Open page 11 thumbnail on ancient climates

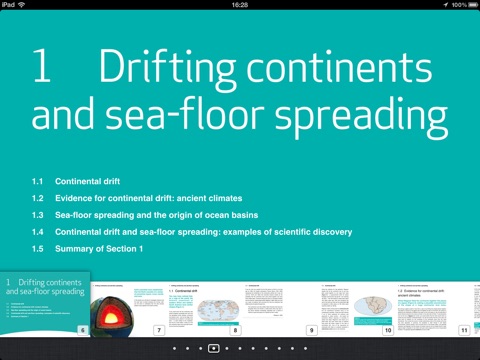(434, 309)
